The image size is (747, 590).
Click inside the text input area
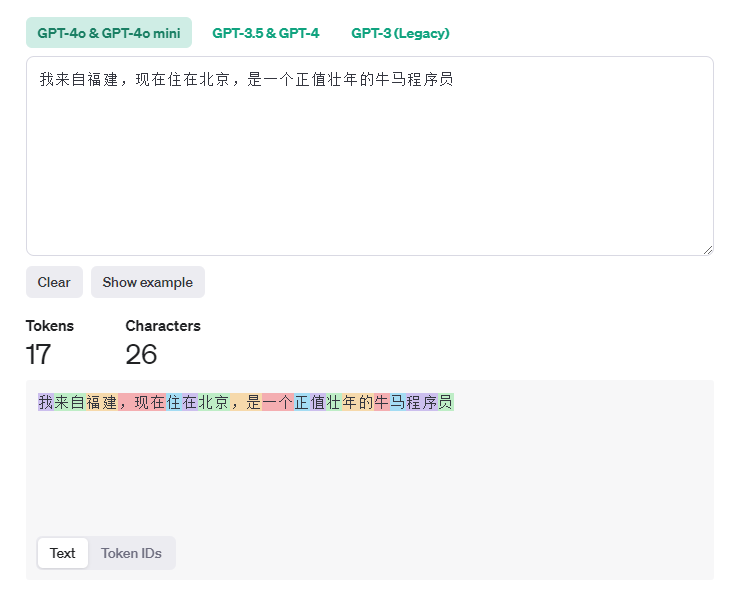[x=369, y=160]
